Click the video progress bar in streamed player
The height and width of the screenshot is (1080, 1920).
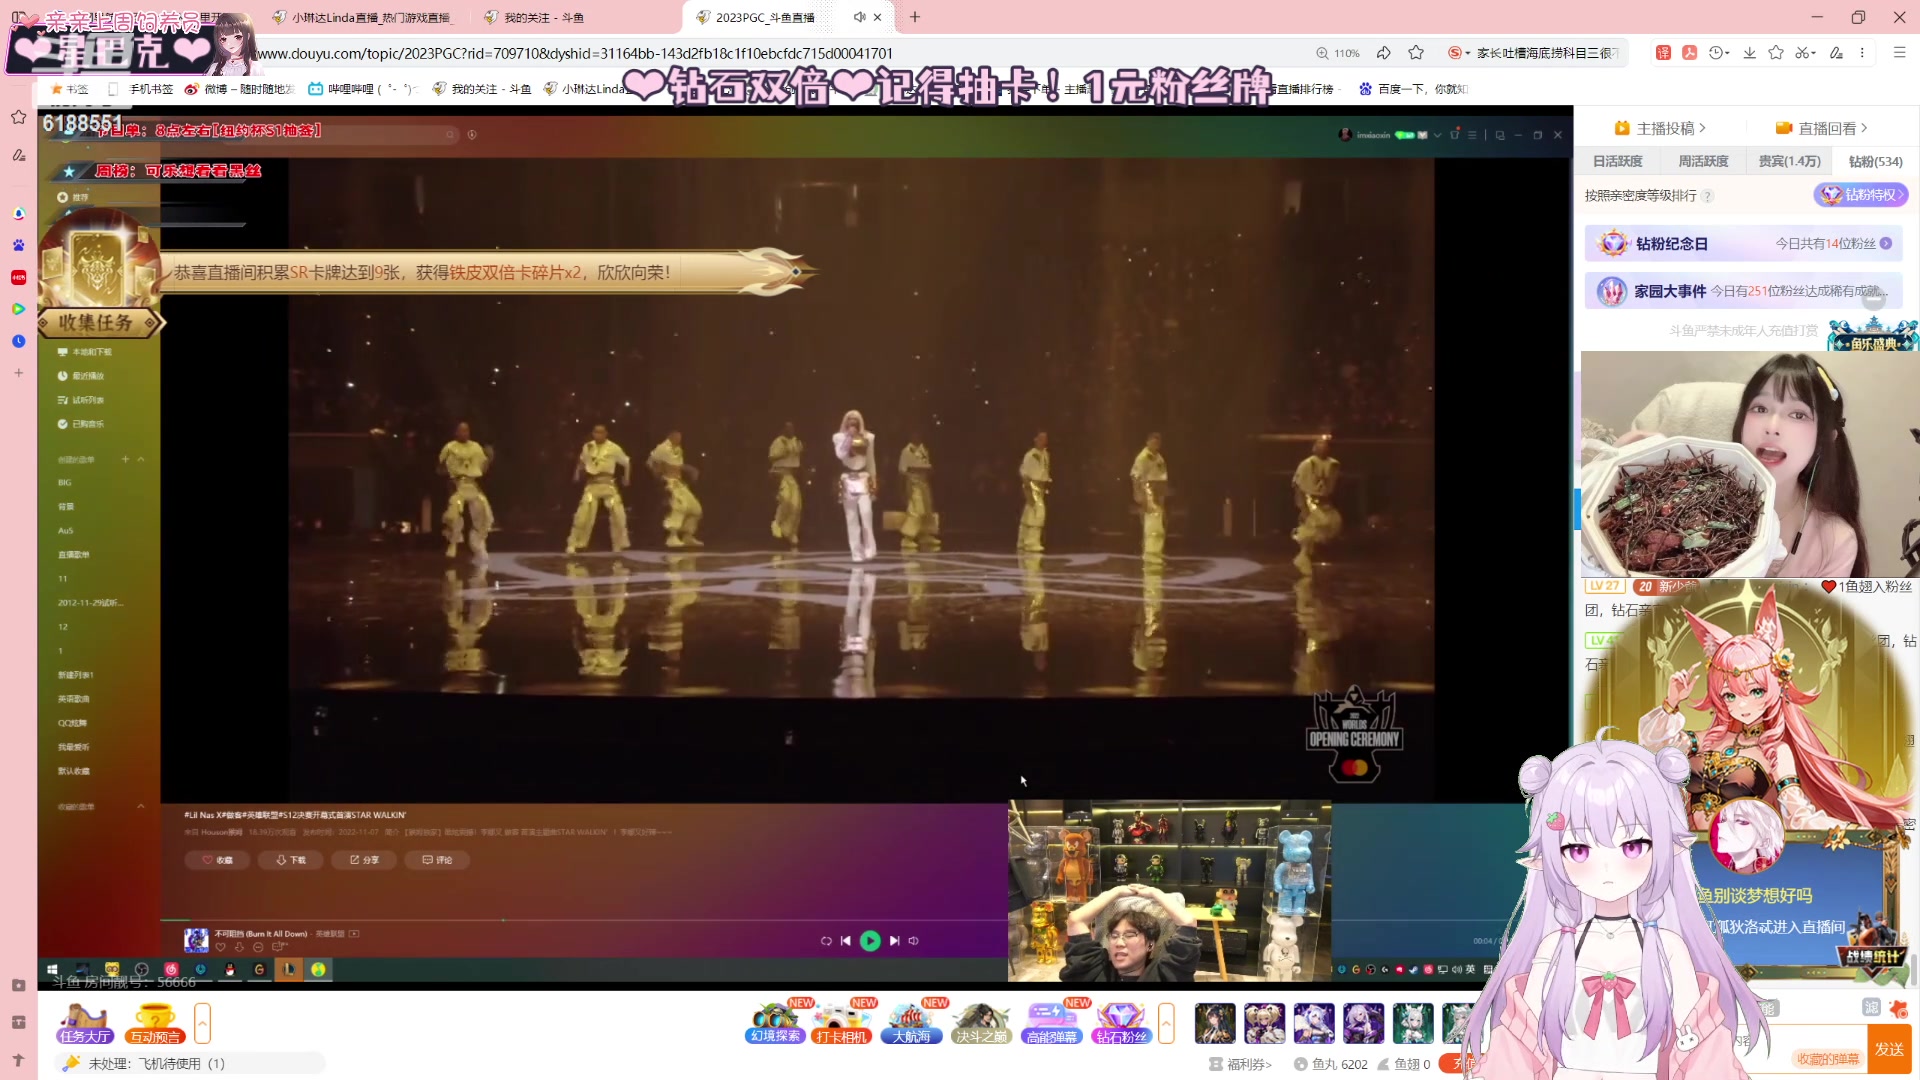(584, 920)
